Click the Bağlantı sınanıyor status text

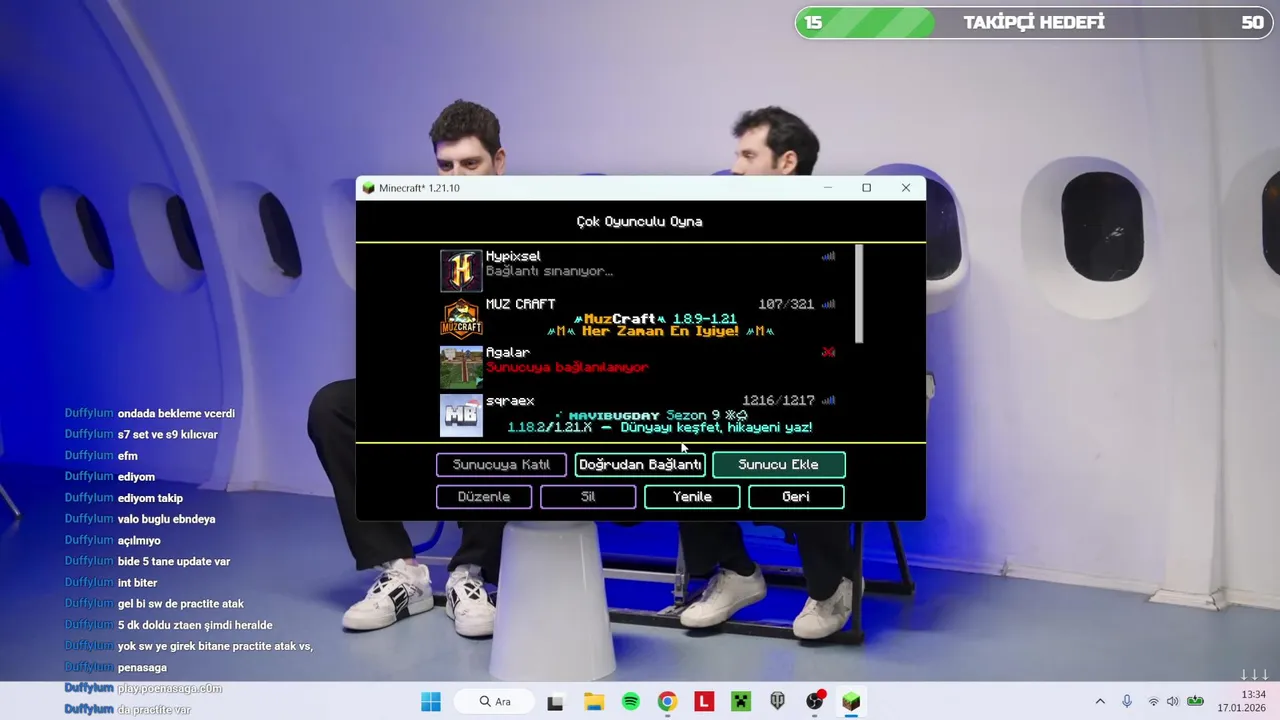549,271
